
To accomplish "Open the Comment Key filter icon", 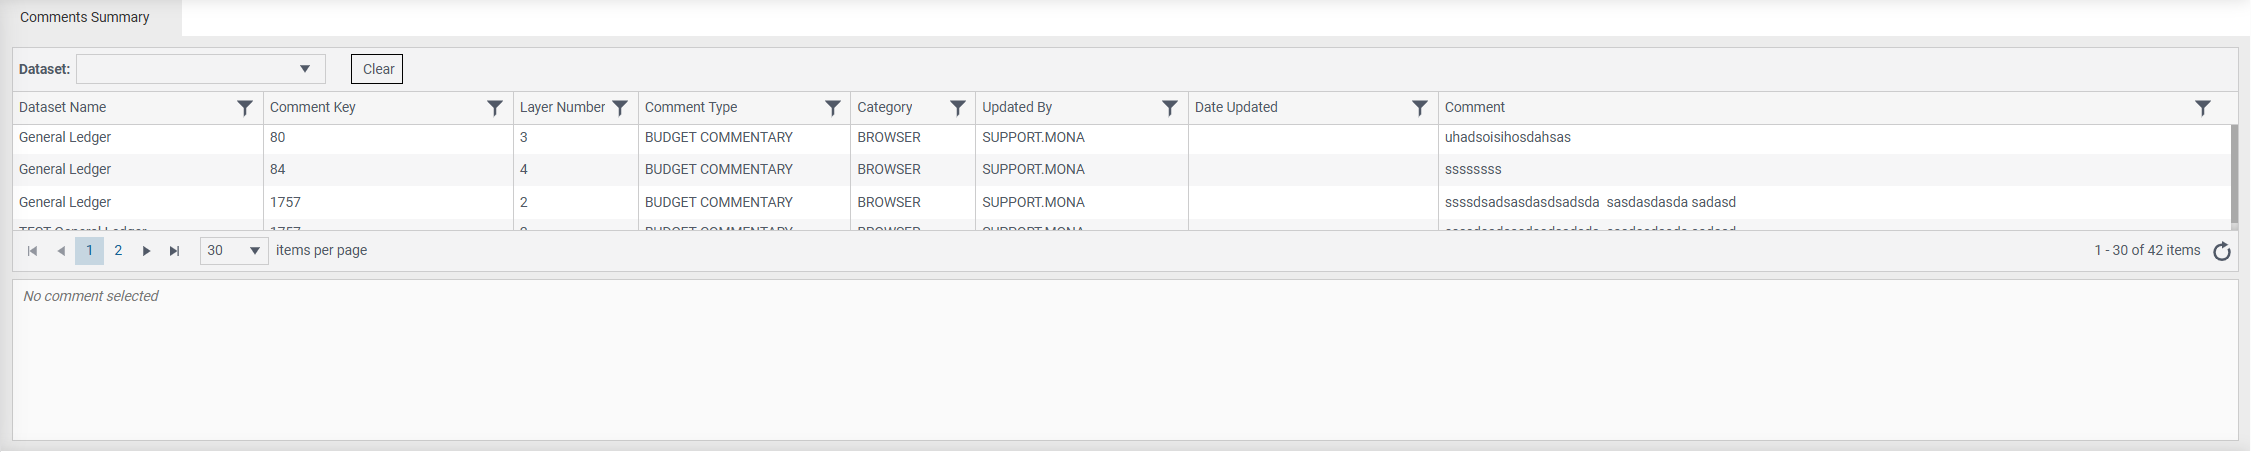I will (495, 108).
